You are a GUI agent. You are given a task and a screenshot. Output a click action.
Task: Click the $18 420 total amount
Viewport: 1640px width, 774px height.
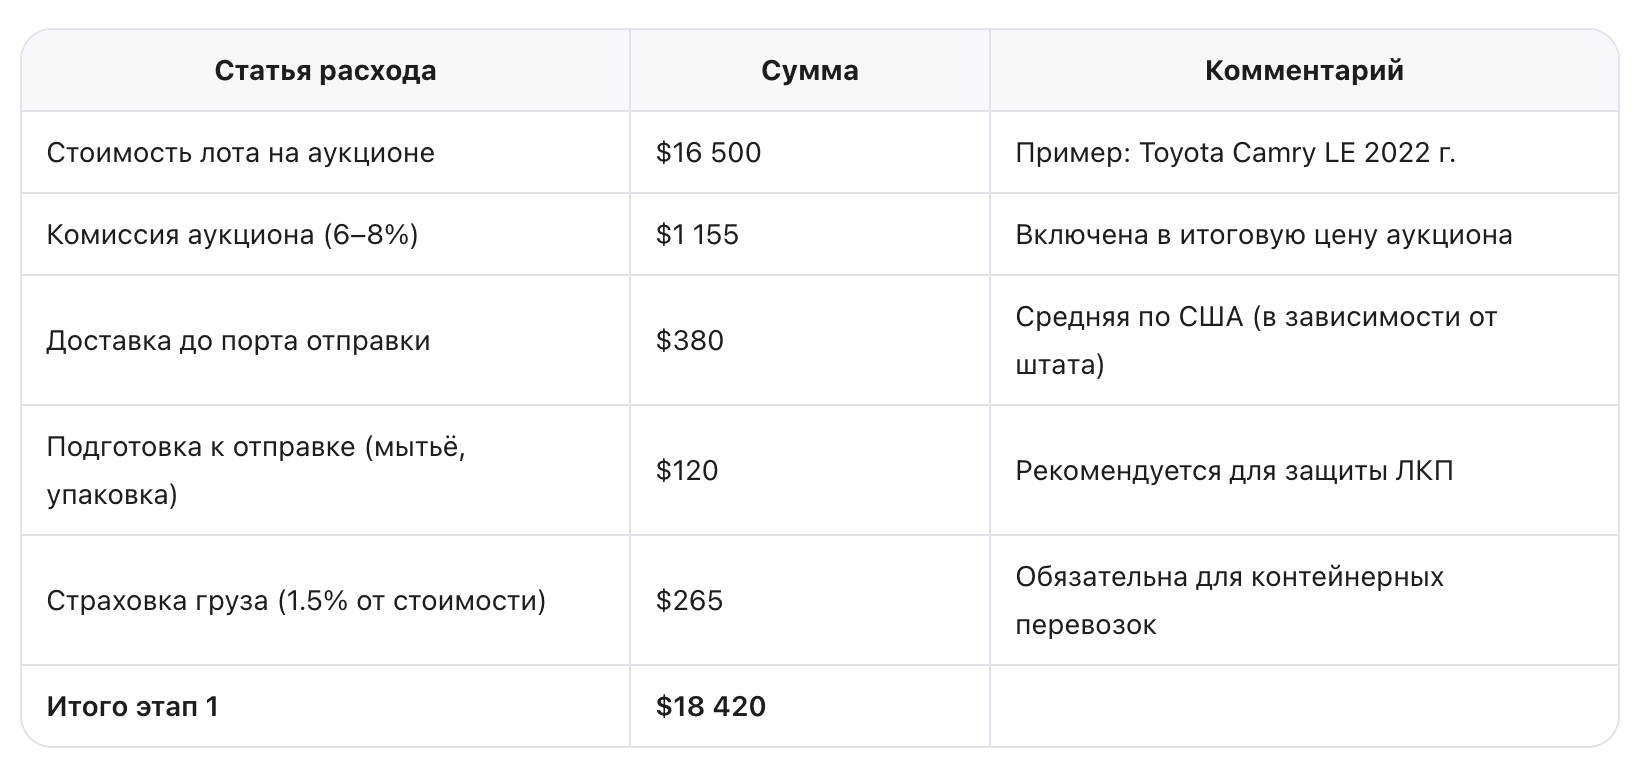[710, 707]
